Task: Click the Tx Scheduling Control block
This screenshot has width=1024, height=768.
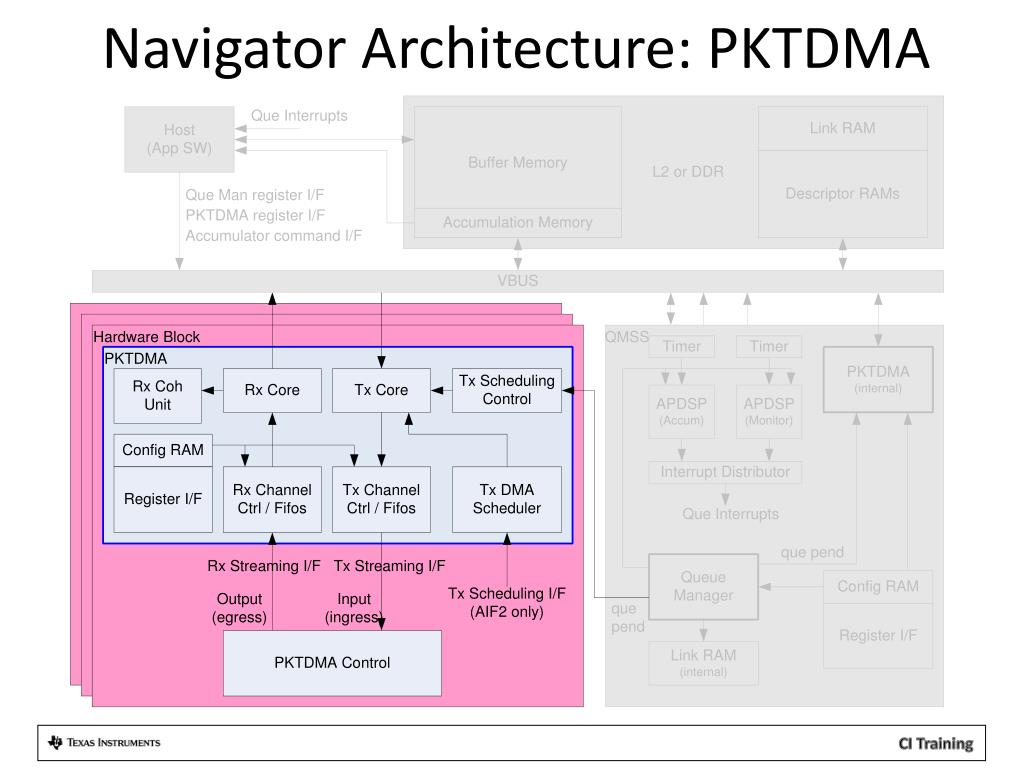Action: pyautogui.click(x=507, y=390)
